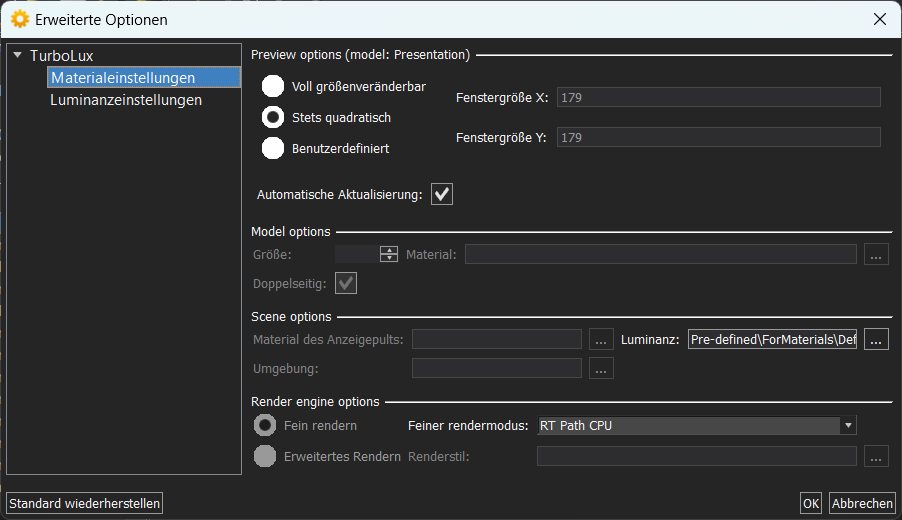Confirm with the OK button

coord(811,503)
